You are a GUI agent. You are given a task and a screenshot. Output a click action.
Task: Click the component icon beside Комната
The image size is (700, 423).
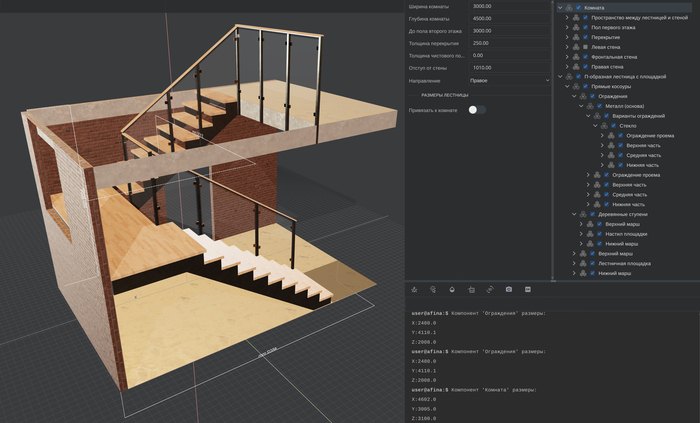pos(570,8)
